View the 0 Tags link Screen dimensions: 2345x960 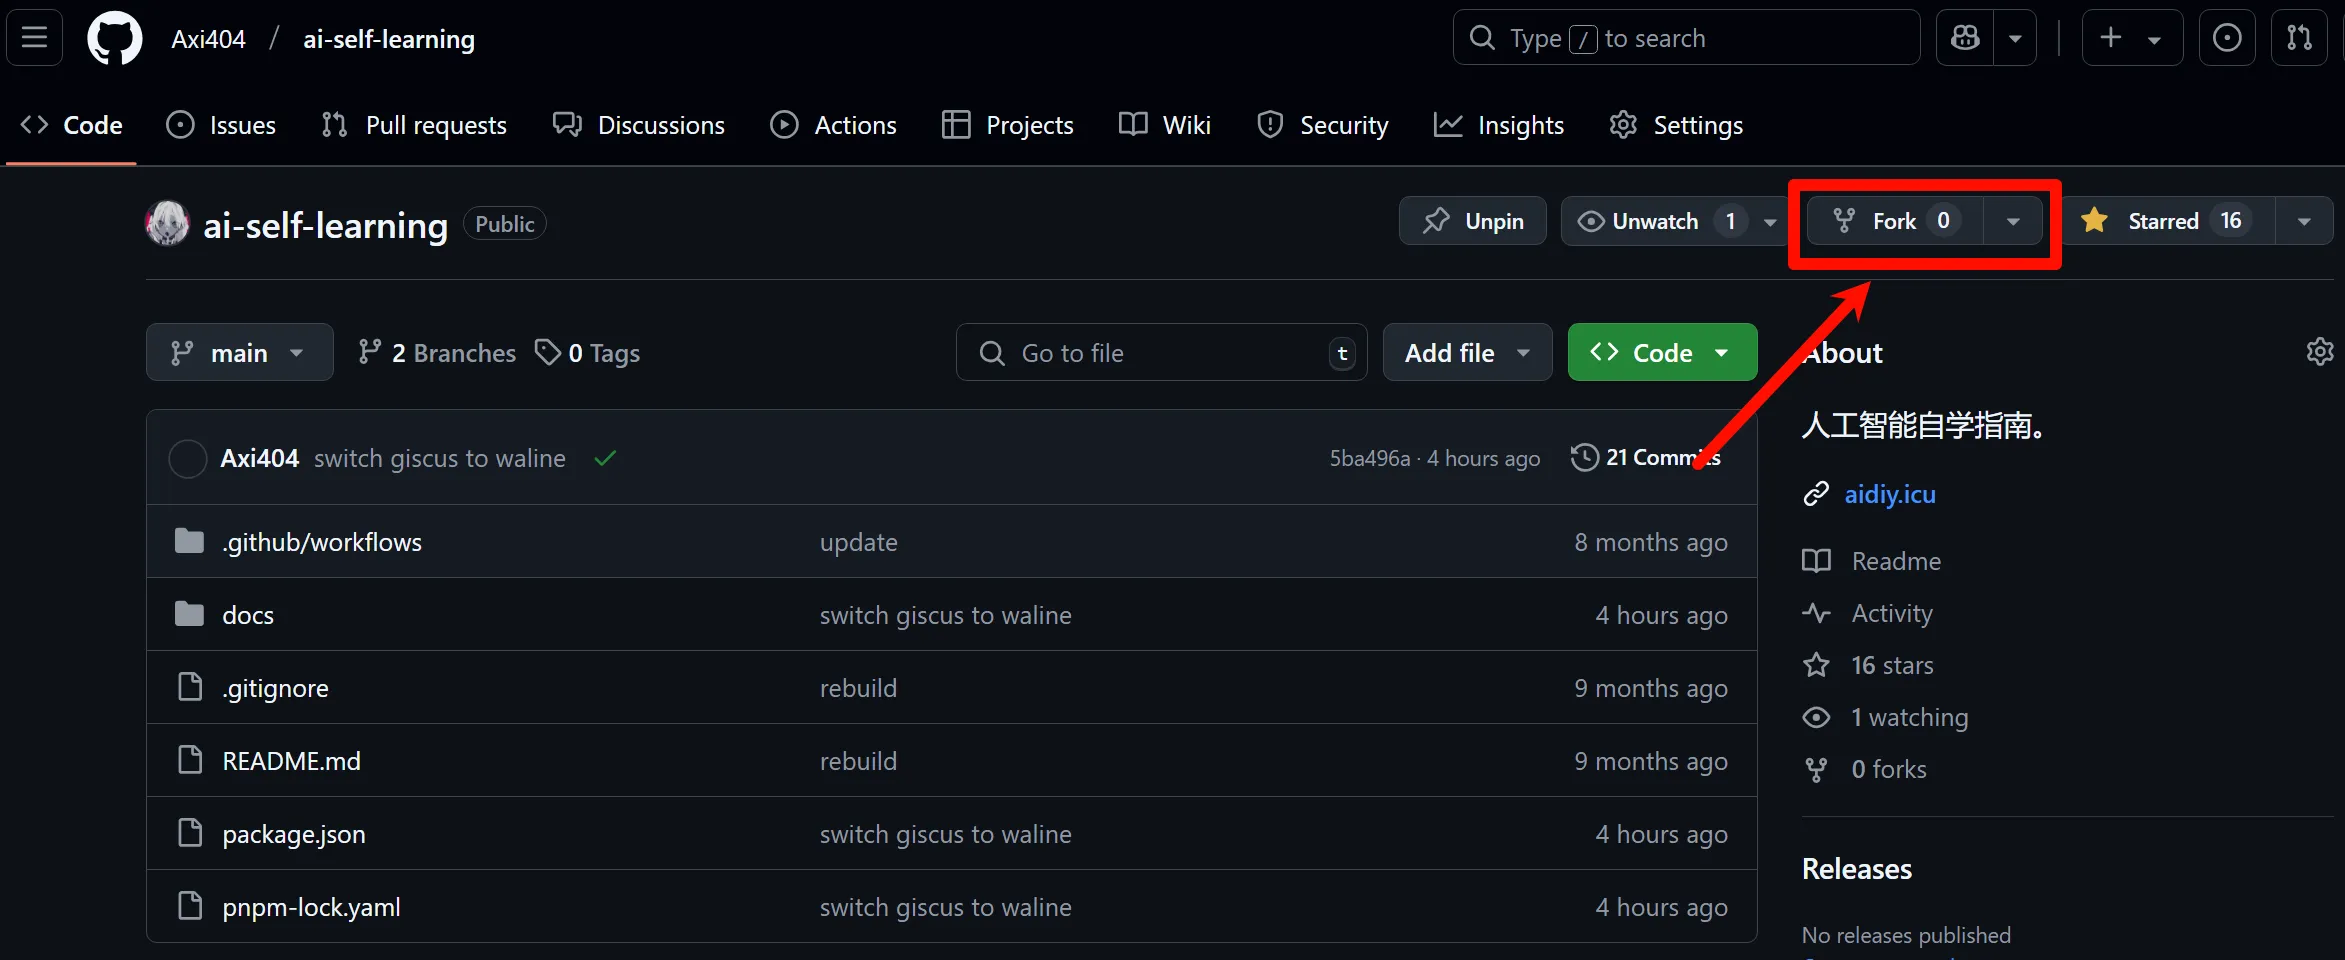588,353
